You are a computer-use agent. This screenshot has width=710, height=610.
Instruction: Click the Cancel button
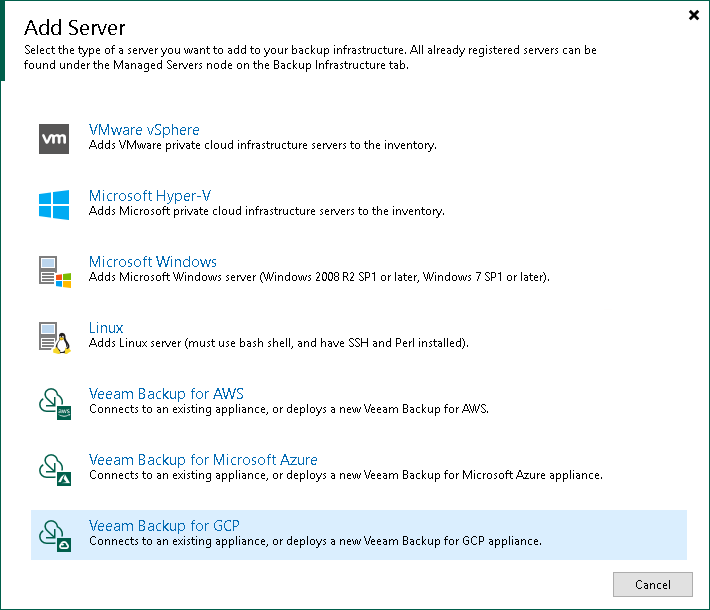pyautogui.click(x=652, y=585)
